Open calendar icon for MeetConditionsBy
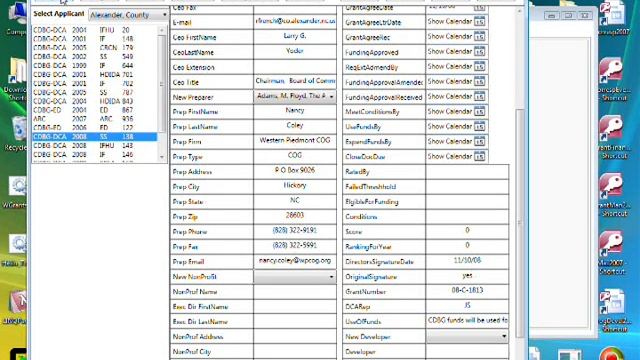640x360 pixels. [x=480, y=111]
